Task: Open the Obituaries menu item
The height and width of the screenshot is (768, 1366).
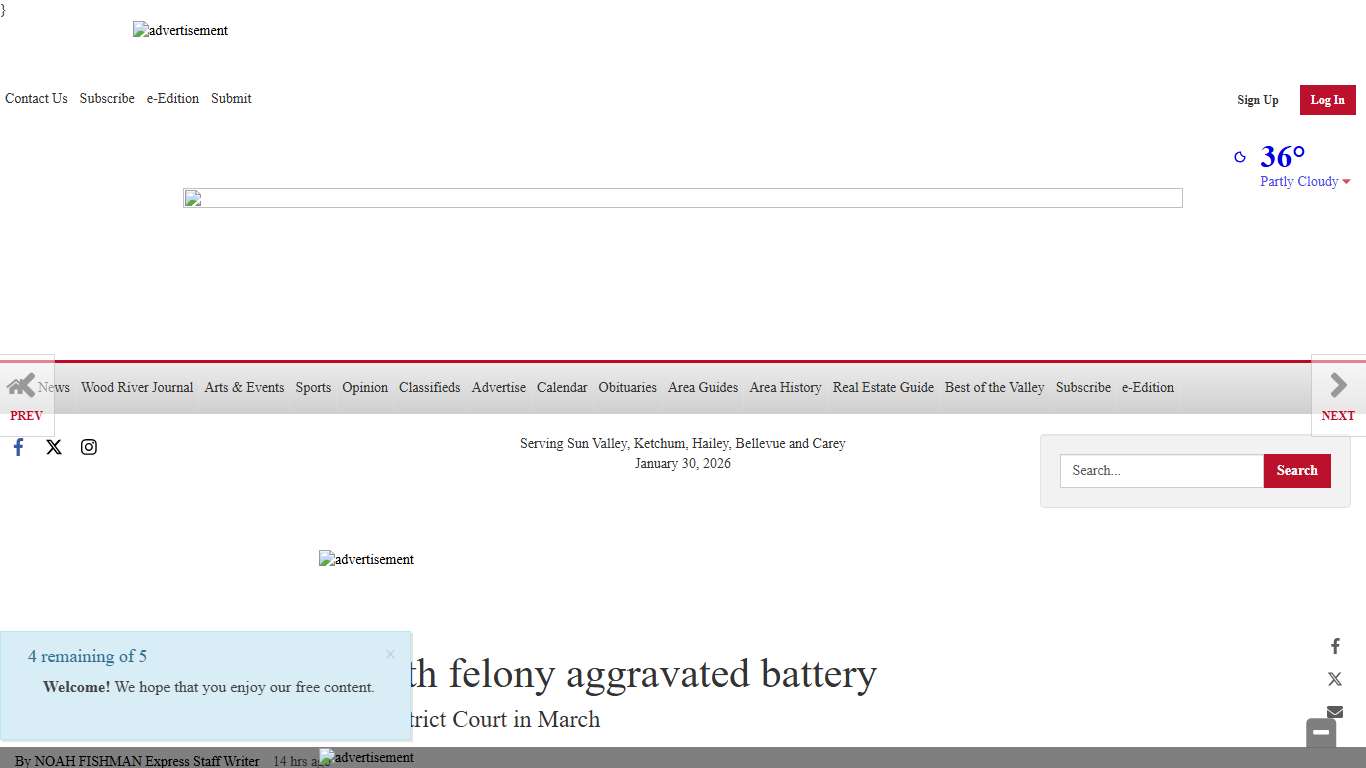Action: coord(627,387)
